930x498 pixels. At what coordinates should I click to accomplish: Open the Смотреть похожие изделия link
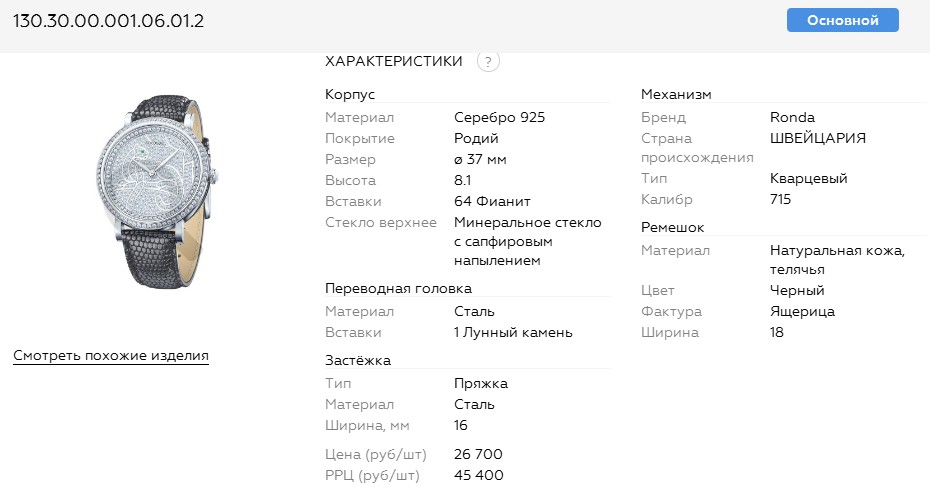pyautogui.click(x=111, y=355)
